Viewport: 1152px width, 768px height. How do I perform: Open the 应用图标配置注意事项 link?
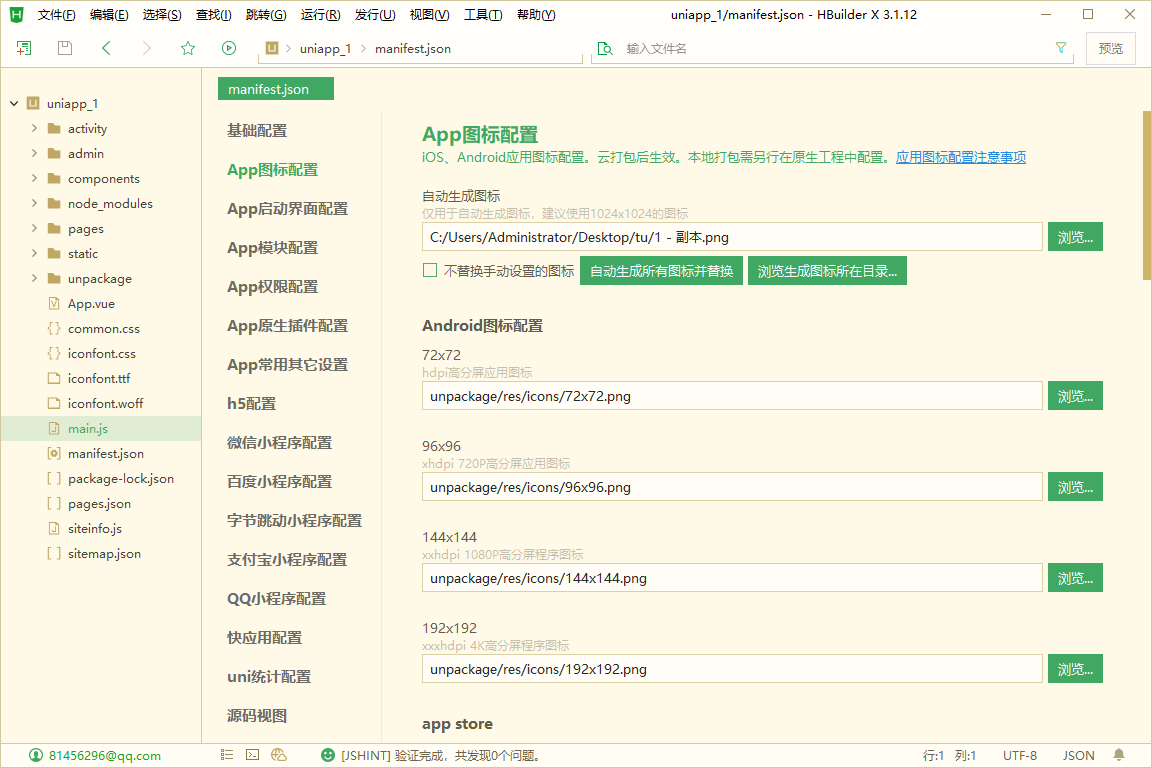960,157
